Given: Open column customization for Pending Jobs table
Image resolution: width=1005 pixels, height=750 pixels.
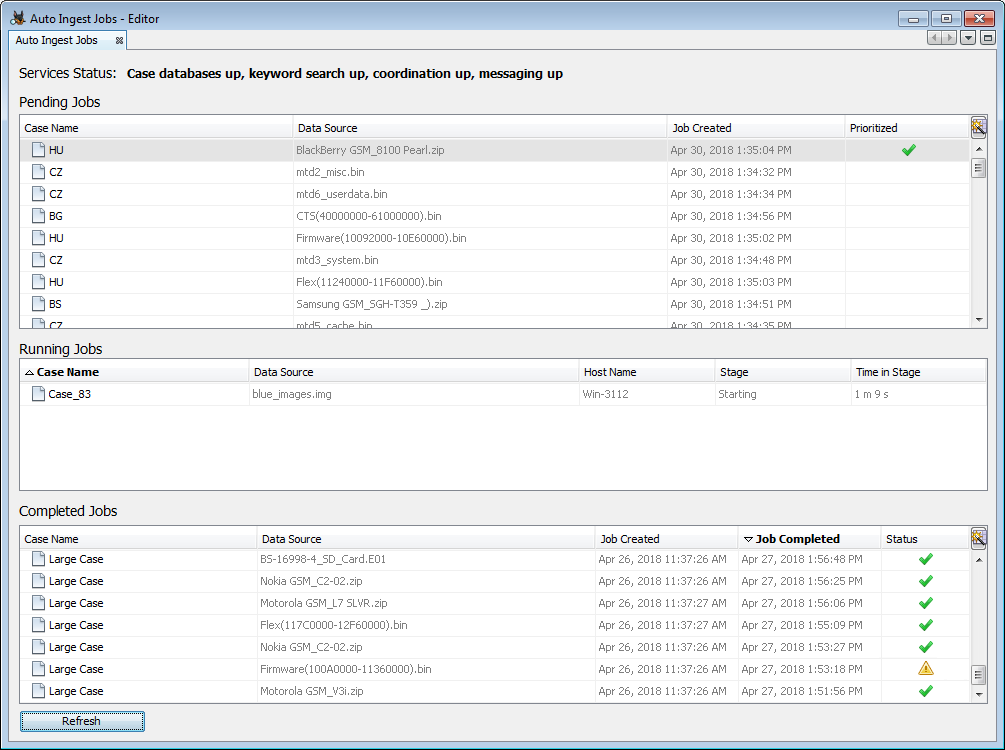Looking at the screenshot, I should [979, 127].
